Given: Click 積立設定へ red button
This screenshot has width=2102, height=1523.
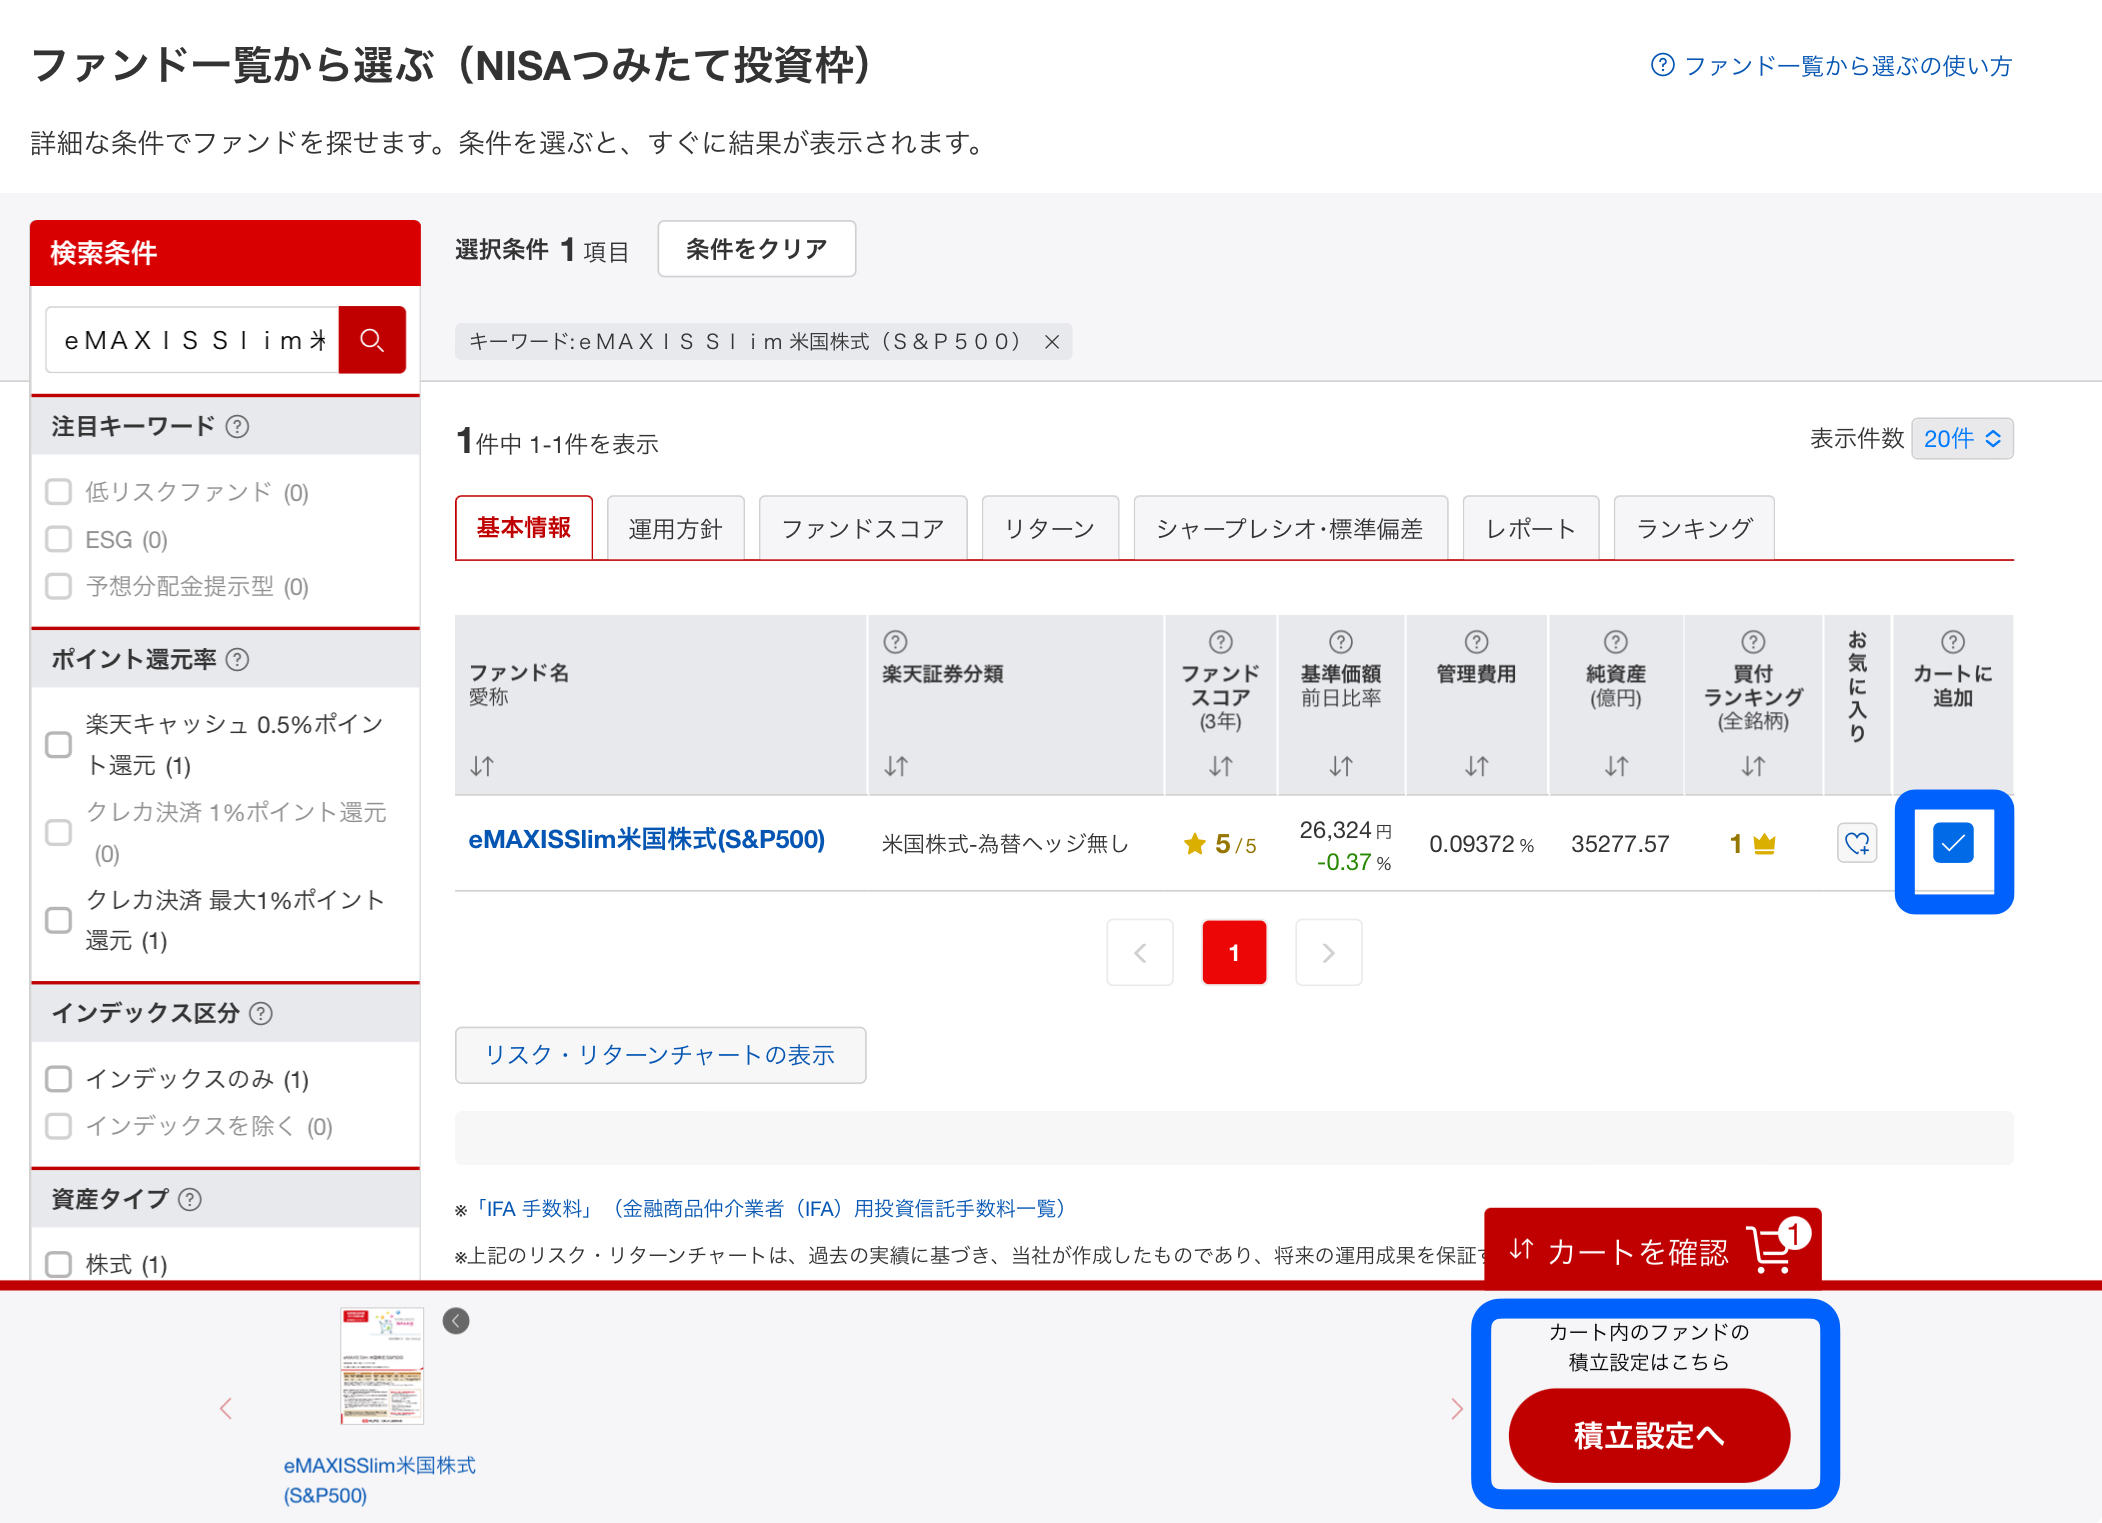Looking at the screenshot, I should (x=1649, y=1435).
